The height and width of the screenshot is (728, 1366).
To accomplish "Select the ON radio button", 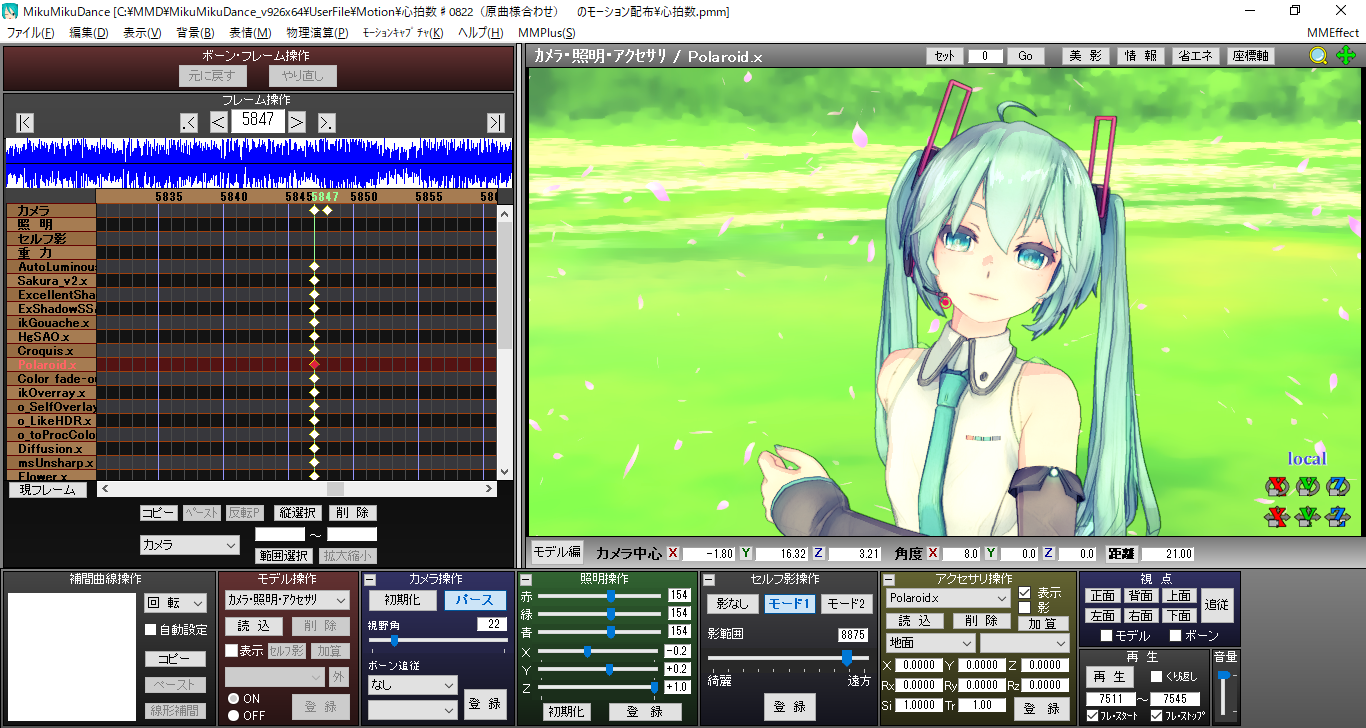I will pyautogui.click(x=233, y=699).
